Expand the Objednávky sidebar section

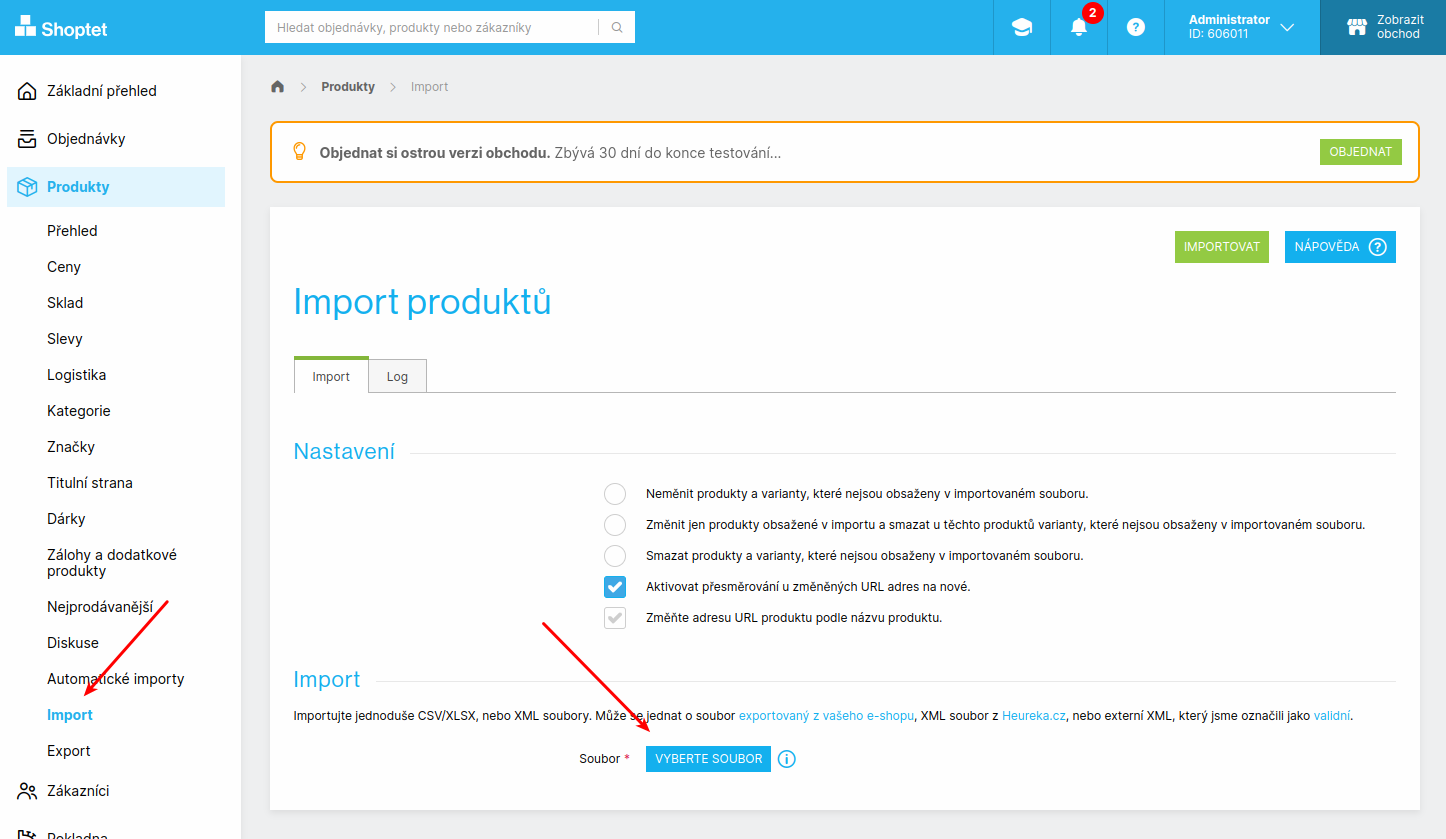pyautogui.click(x=86, y=139)
